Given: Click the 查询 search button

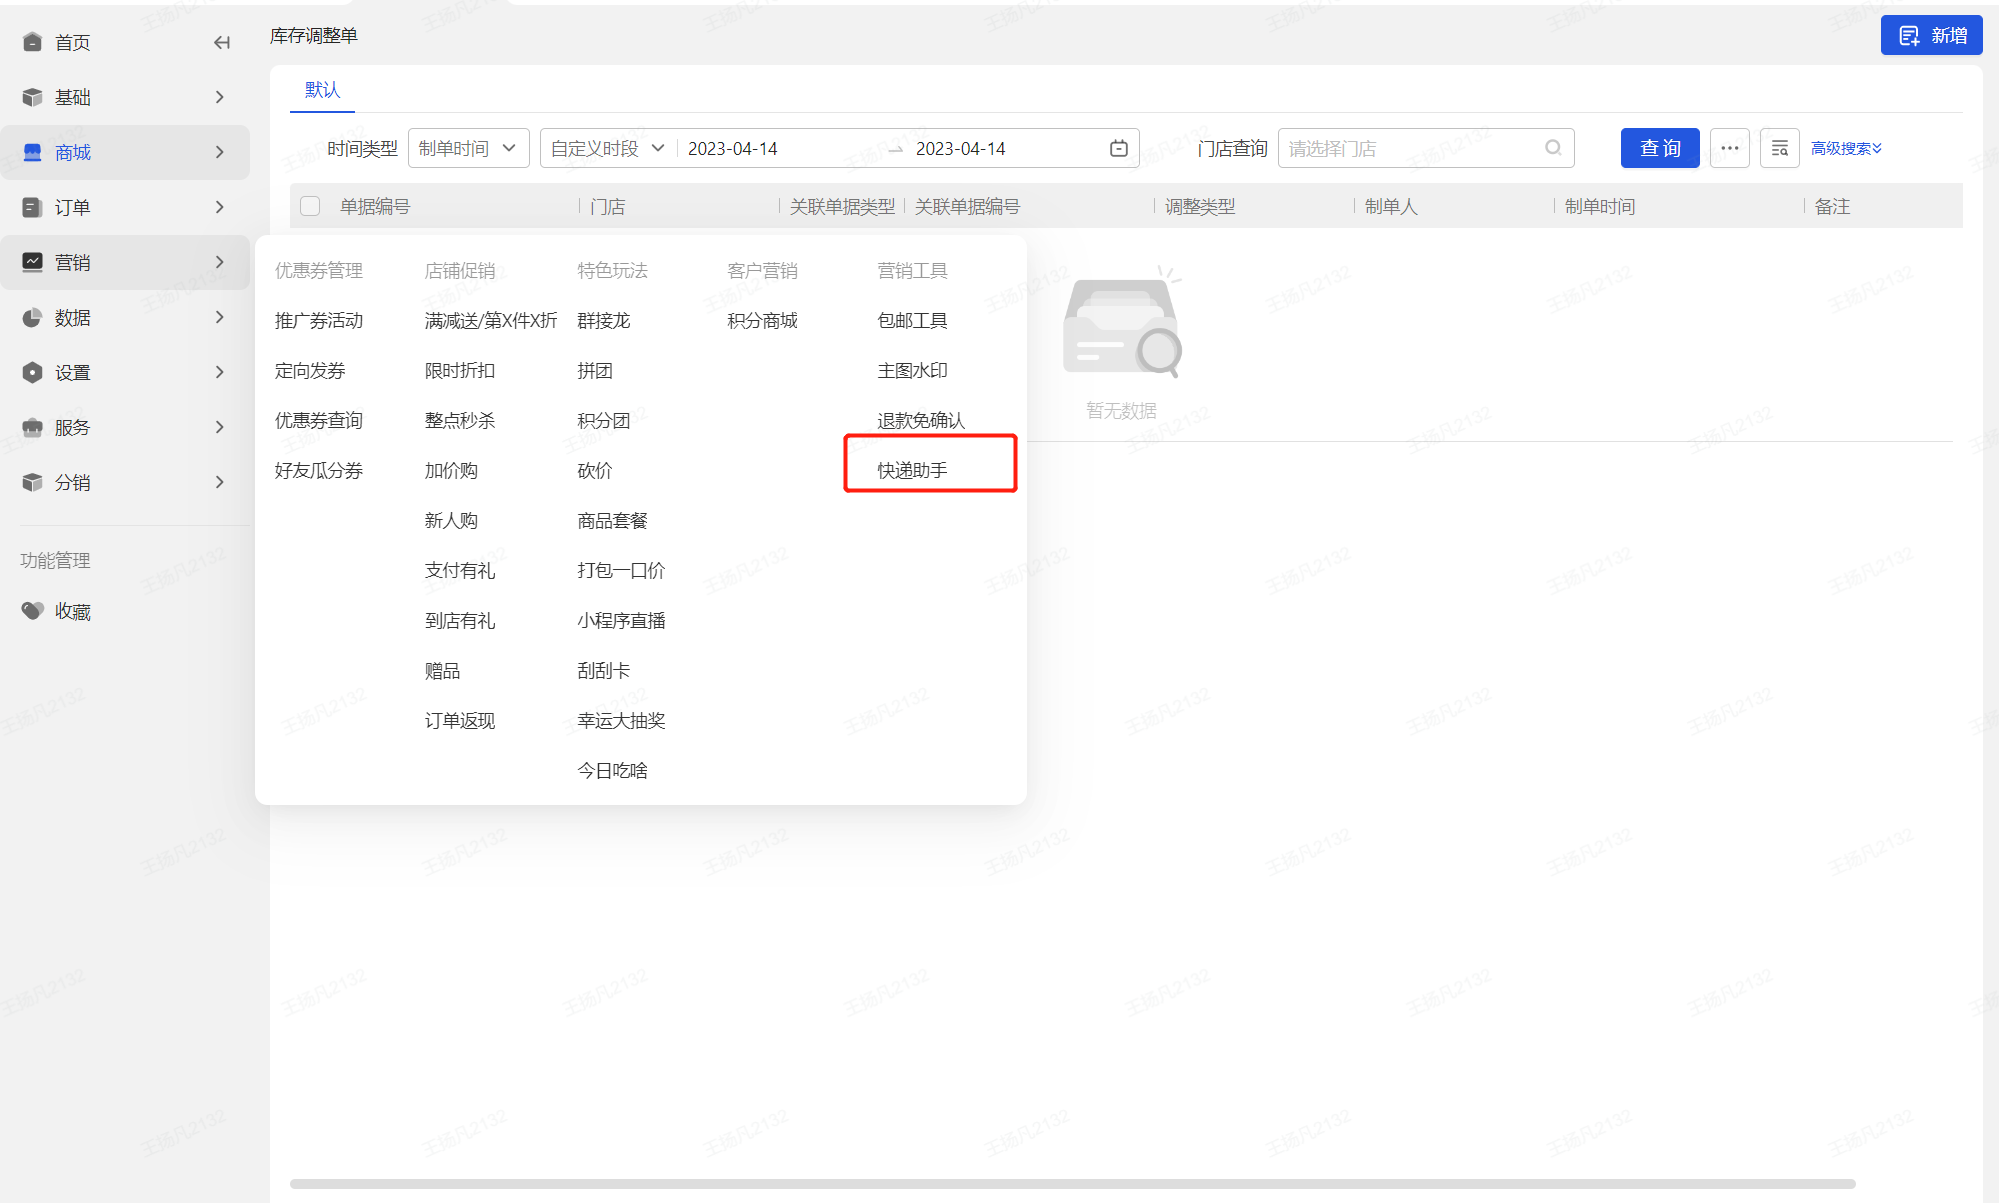Looking at the screenshot, I should (x=1660, y=148).
